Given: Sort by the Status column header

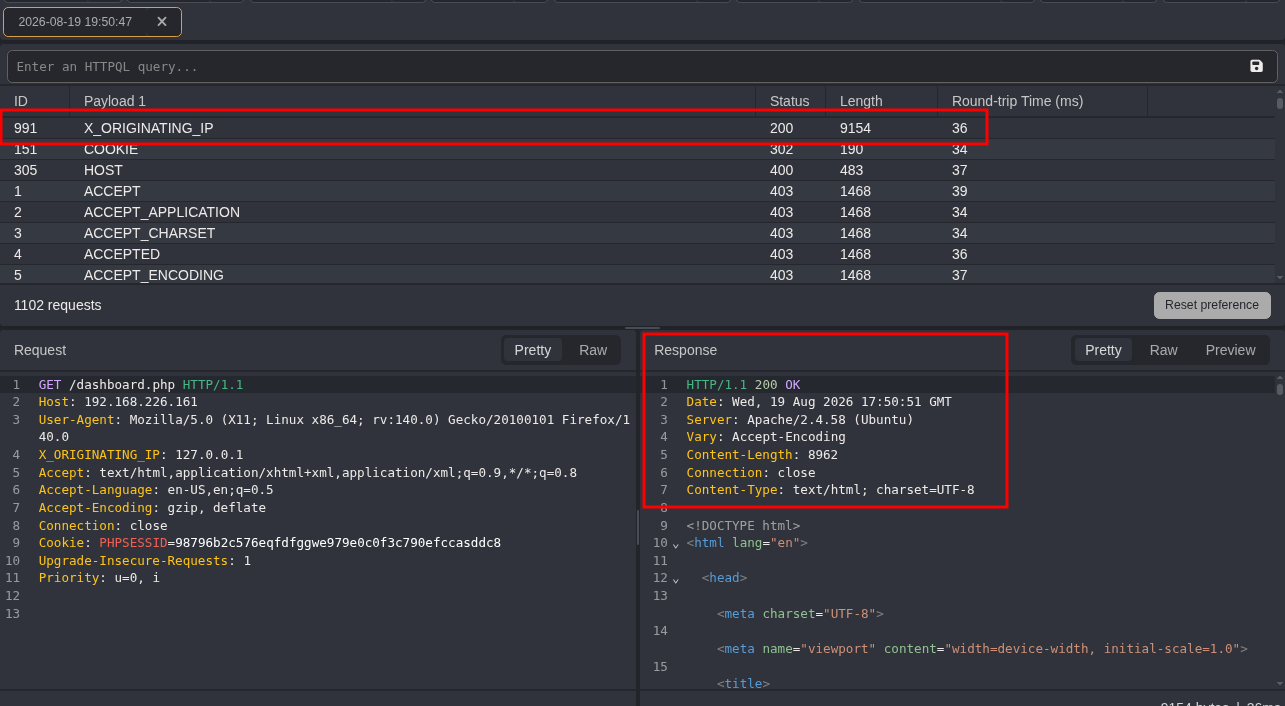Looking at the screenshot, I should click(x=790, y=101).
